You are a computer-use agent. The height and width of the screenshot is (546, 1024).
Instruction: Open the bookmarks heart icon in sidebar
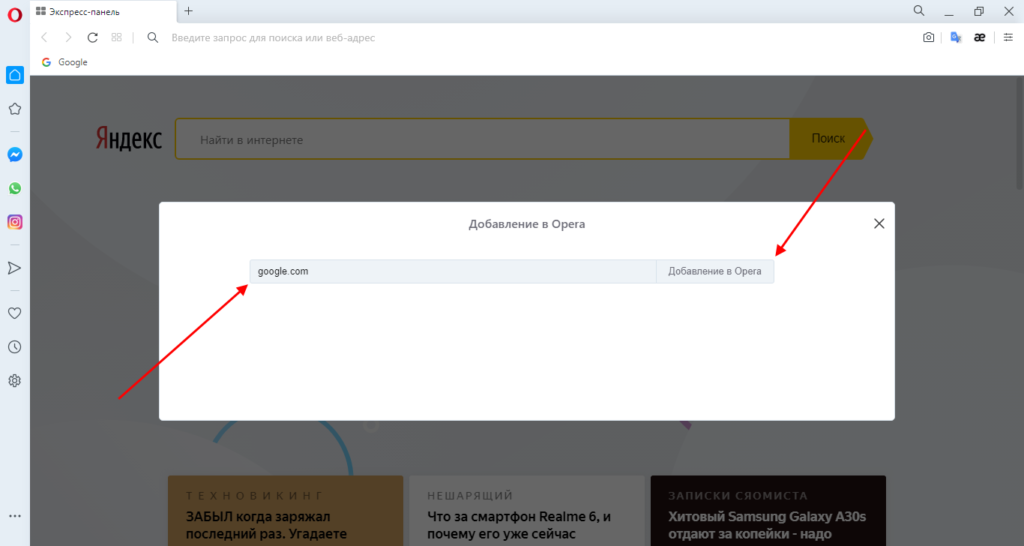click(15, 313)
